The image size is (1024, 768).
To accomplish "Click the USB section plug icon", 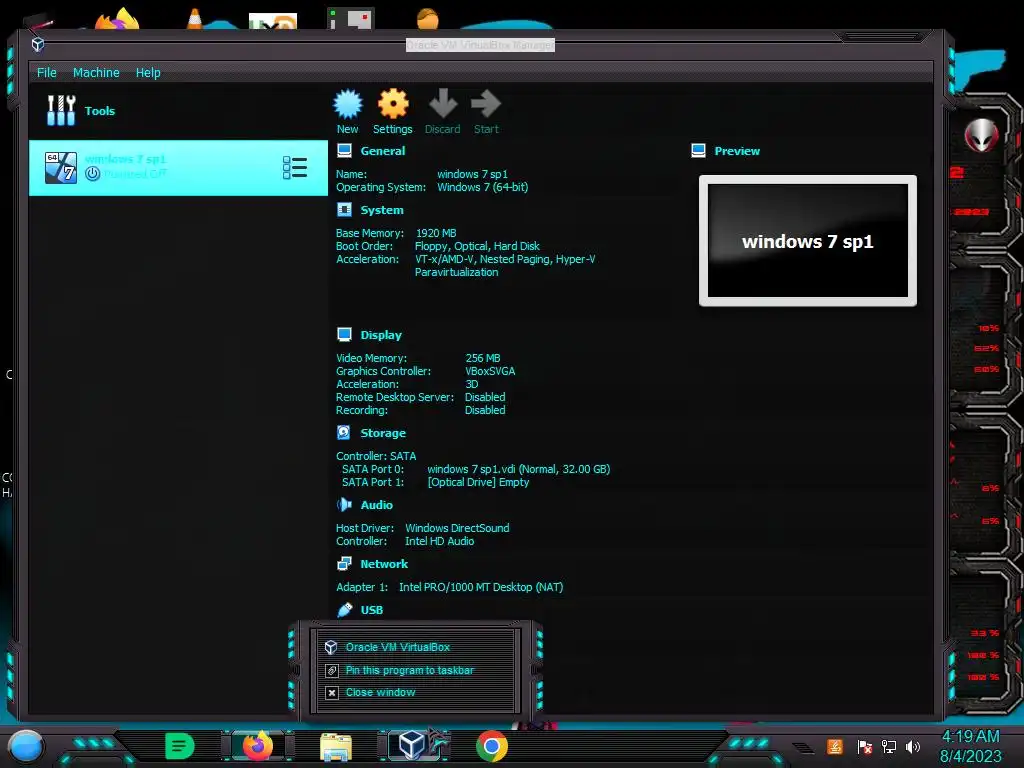I will click(x=344, y=609).
